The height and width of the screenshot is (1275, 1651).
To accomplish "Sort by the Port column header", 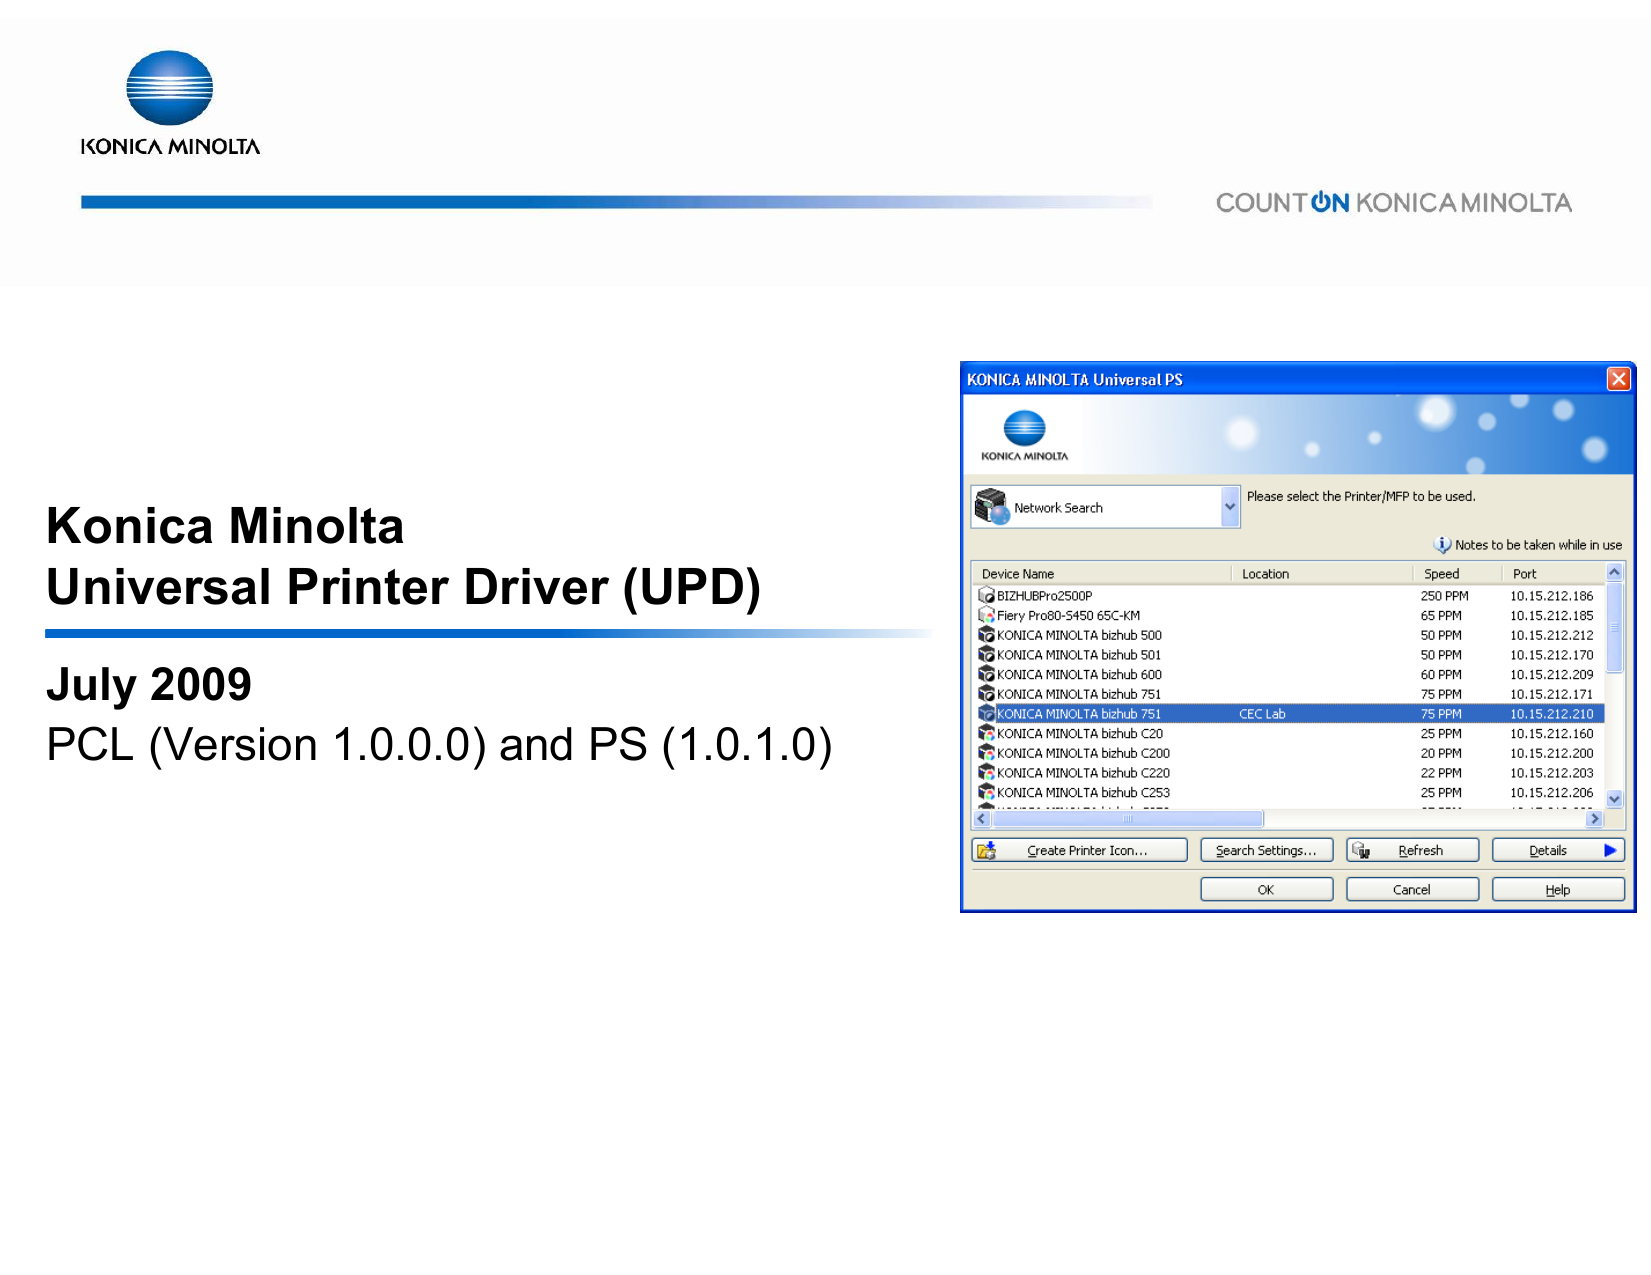I will coord(1553,574).
